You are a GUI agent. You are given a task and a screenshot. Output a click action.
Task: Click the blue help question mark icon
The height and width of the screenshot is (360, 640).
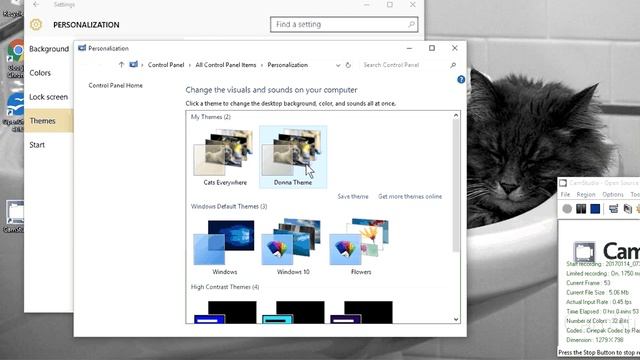click(x=461, y=80)
